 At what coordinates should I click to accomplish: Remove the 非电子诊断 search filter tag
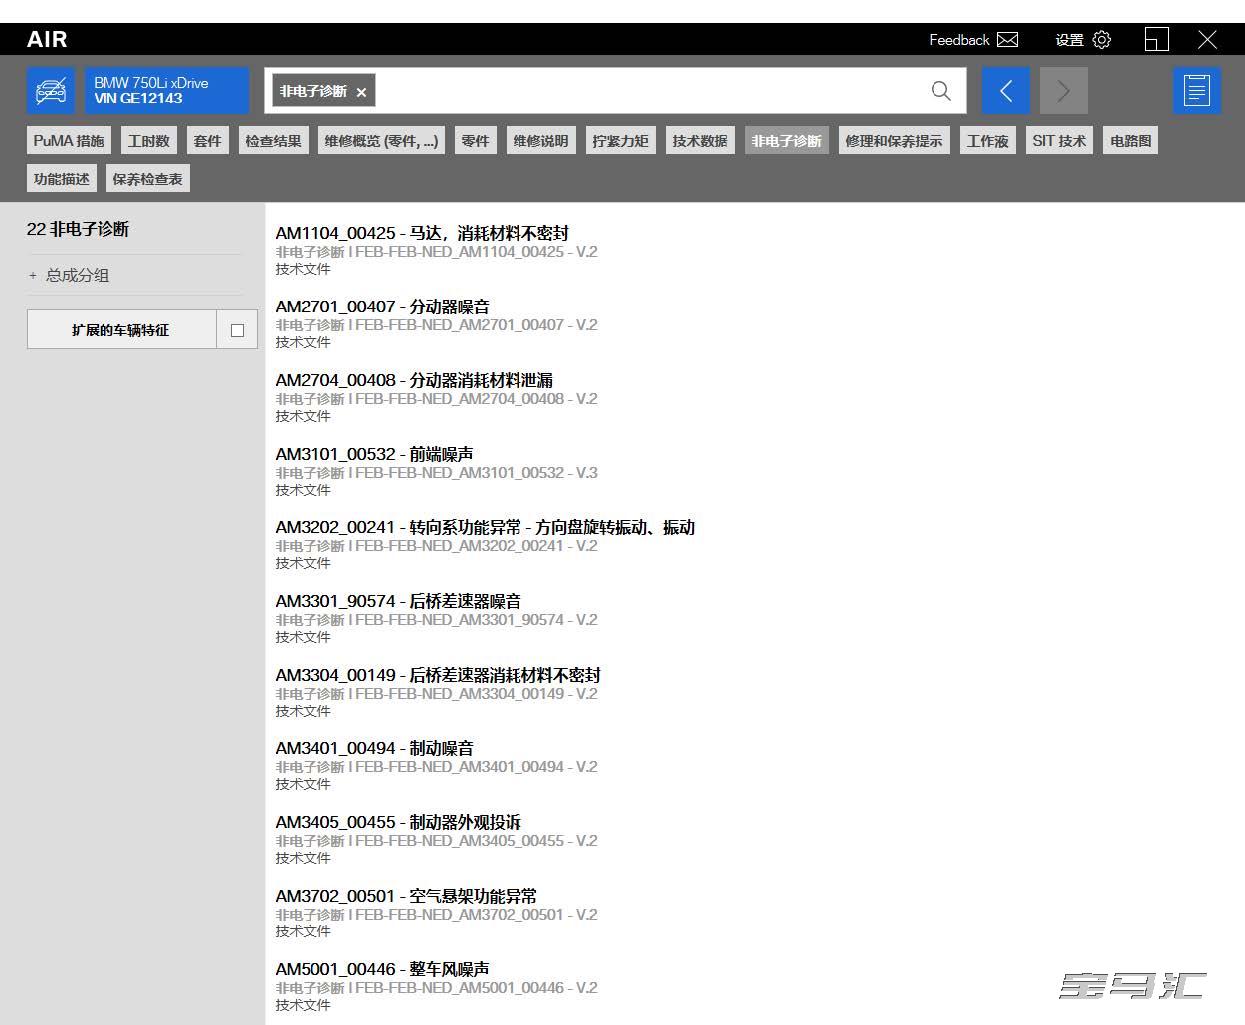coord(361,92)
